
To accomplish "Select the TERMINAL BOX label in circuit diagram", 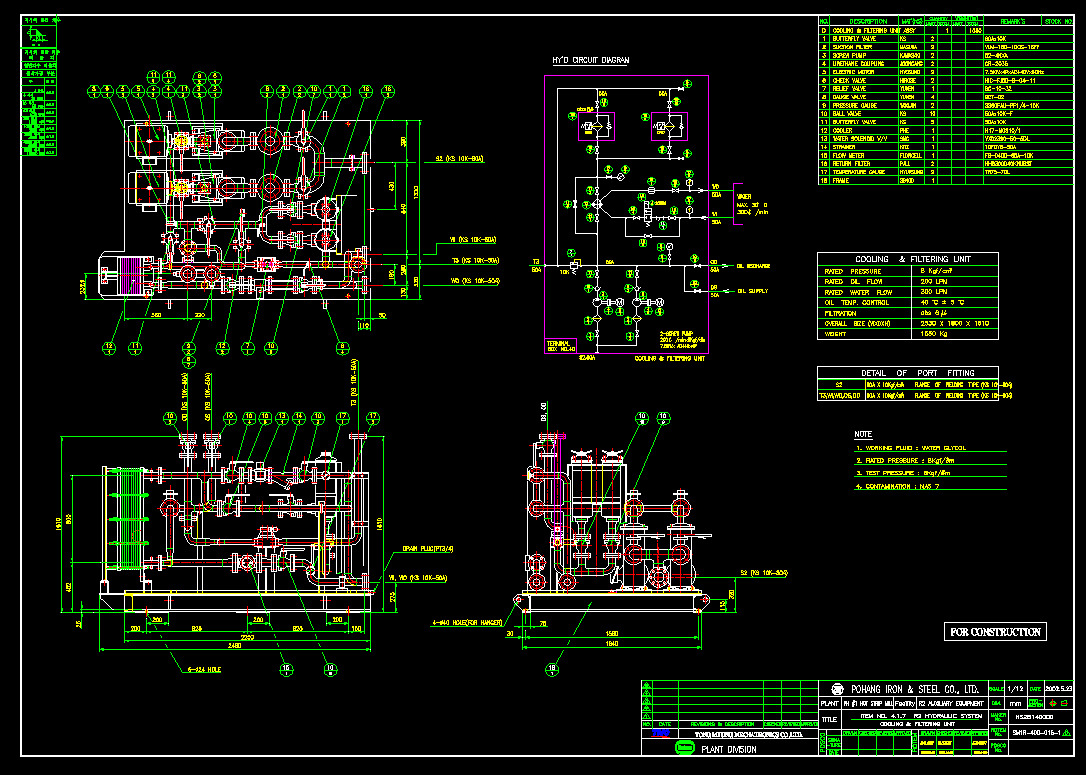I will (560, 346).
